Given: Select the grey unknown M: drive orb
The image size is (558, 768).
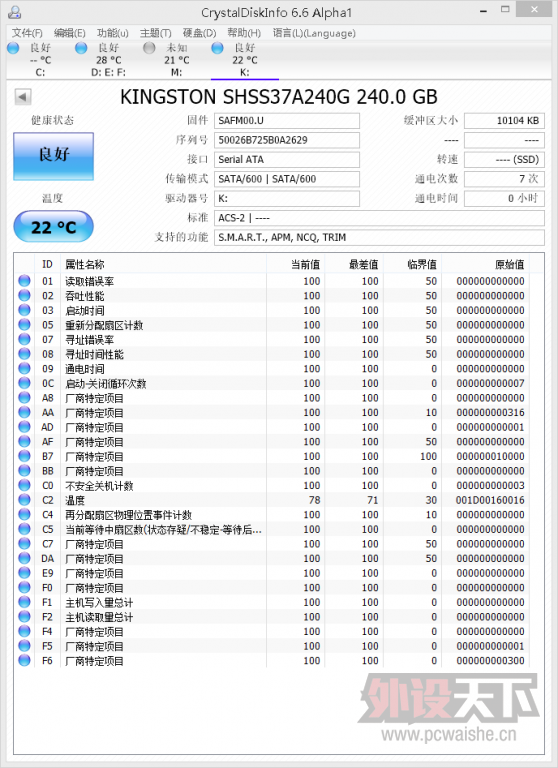Looking at the screenshot, I should (149, 48).
